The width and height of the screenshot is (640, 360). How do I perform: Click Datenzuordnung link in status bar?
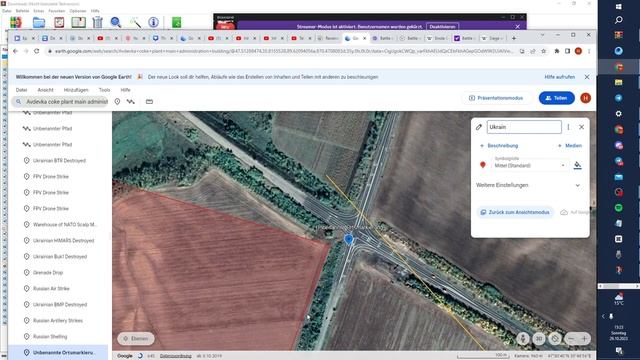click(x=176, y=356)
